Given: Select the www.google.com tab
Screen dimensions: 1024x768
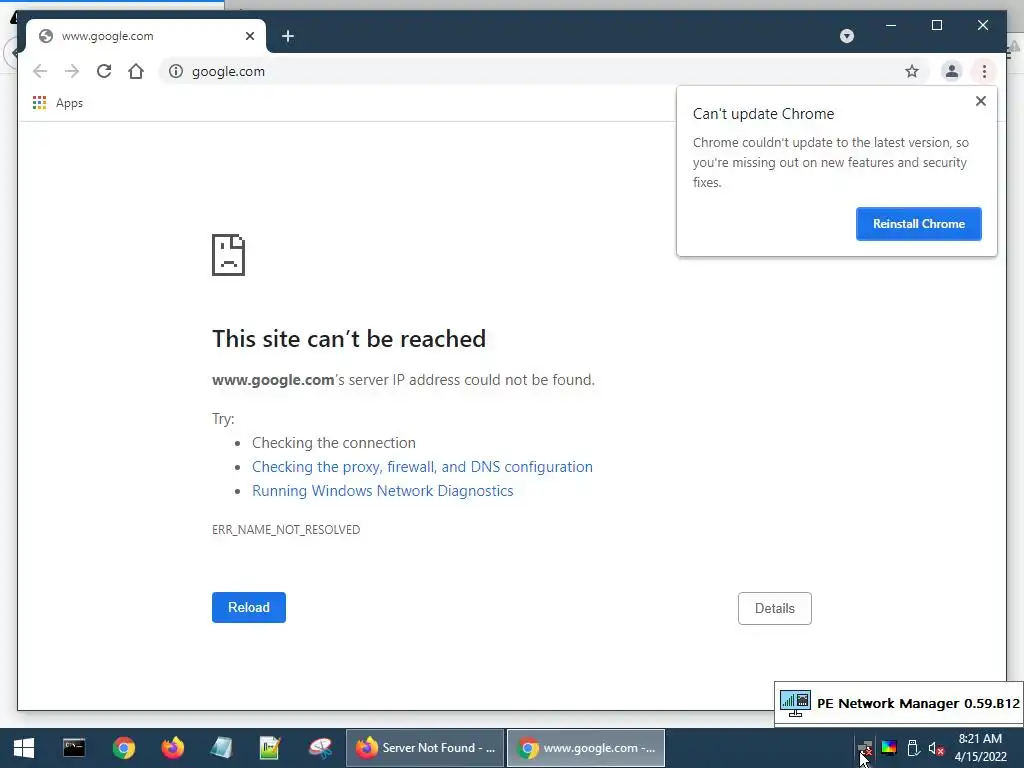Looking at the screenshot, I should [x=146, y=36].
